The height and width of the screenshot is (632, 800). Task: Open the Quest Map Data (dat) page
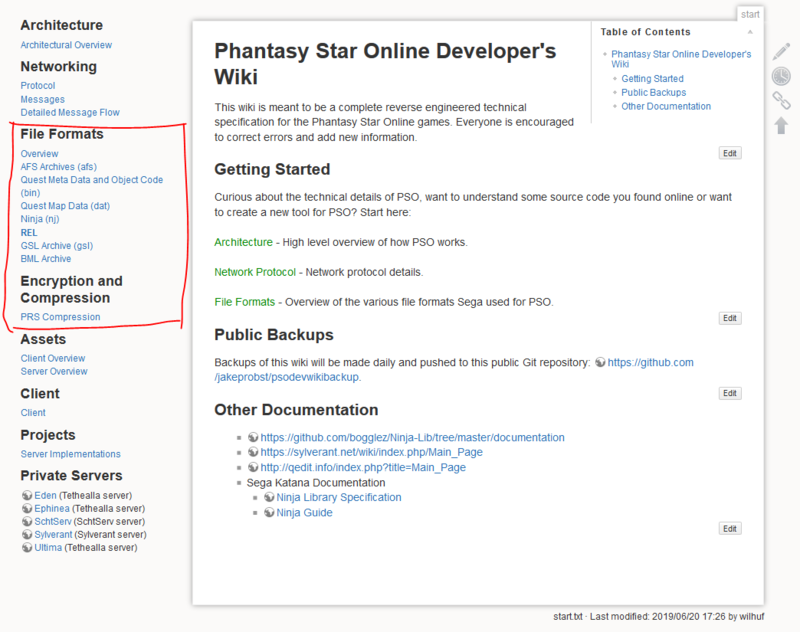pos(65,206)
